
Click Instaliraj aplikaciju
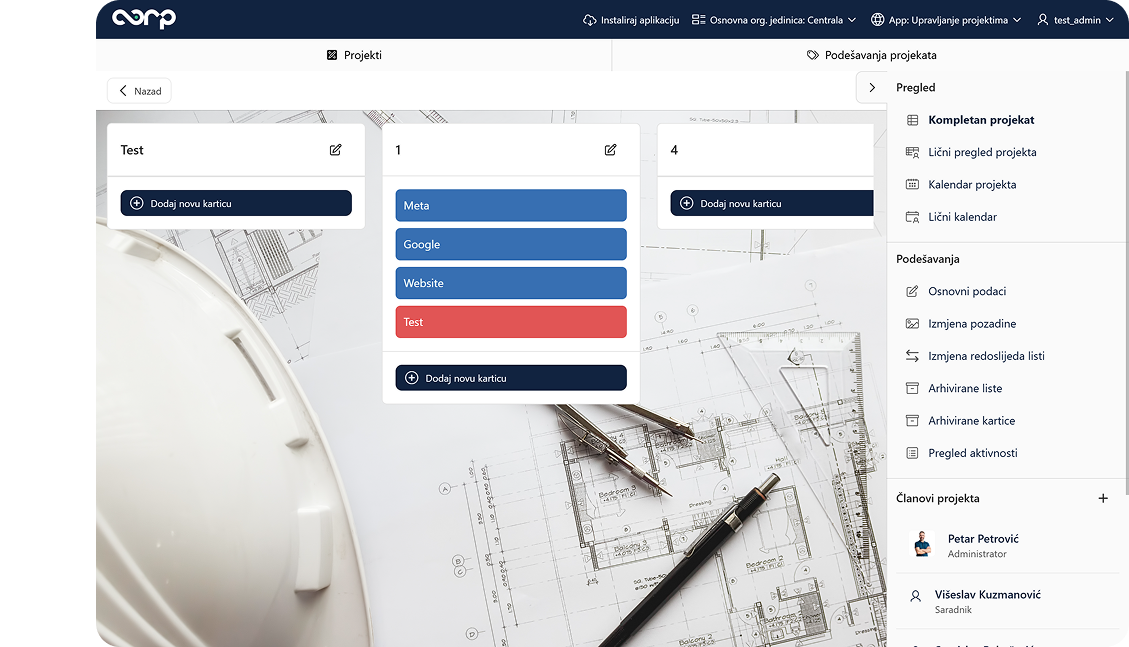click(630, 20)
